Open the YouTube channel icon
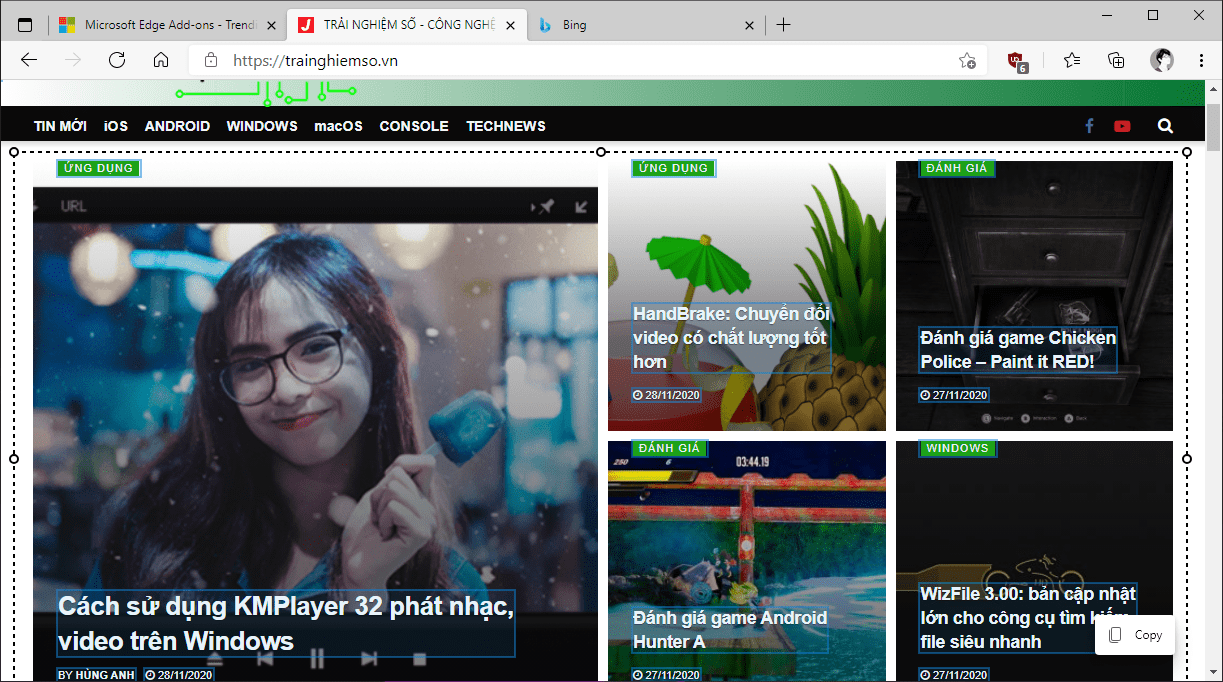1223x682 pixels. pos(1122,126)
